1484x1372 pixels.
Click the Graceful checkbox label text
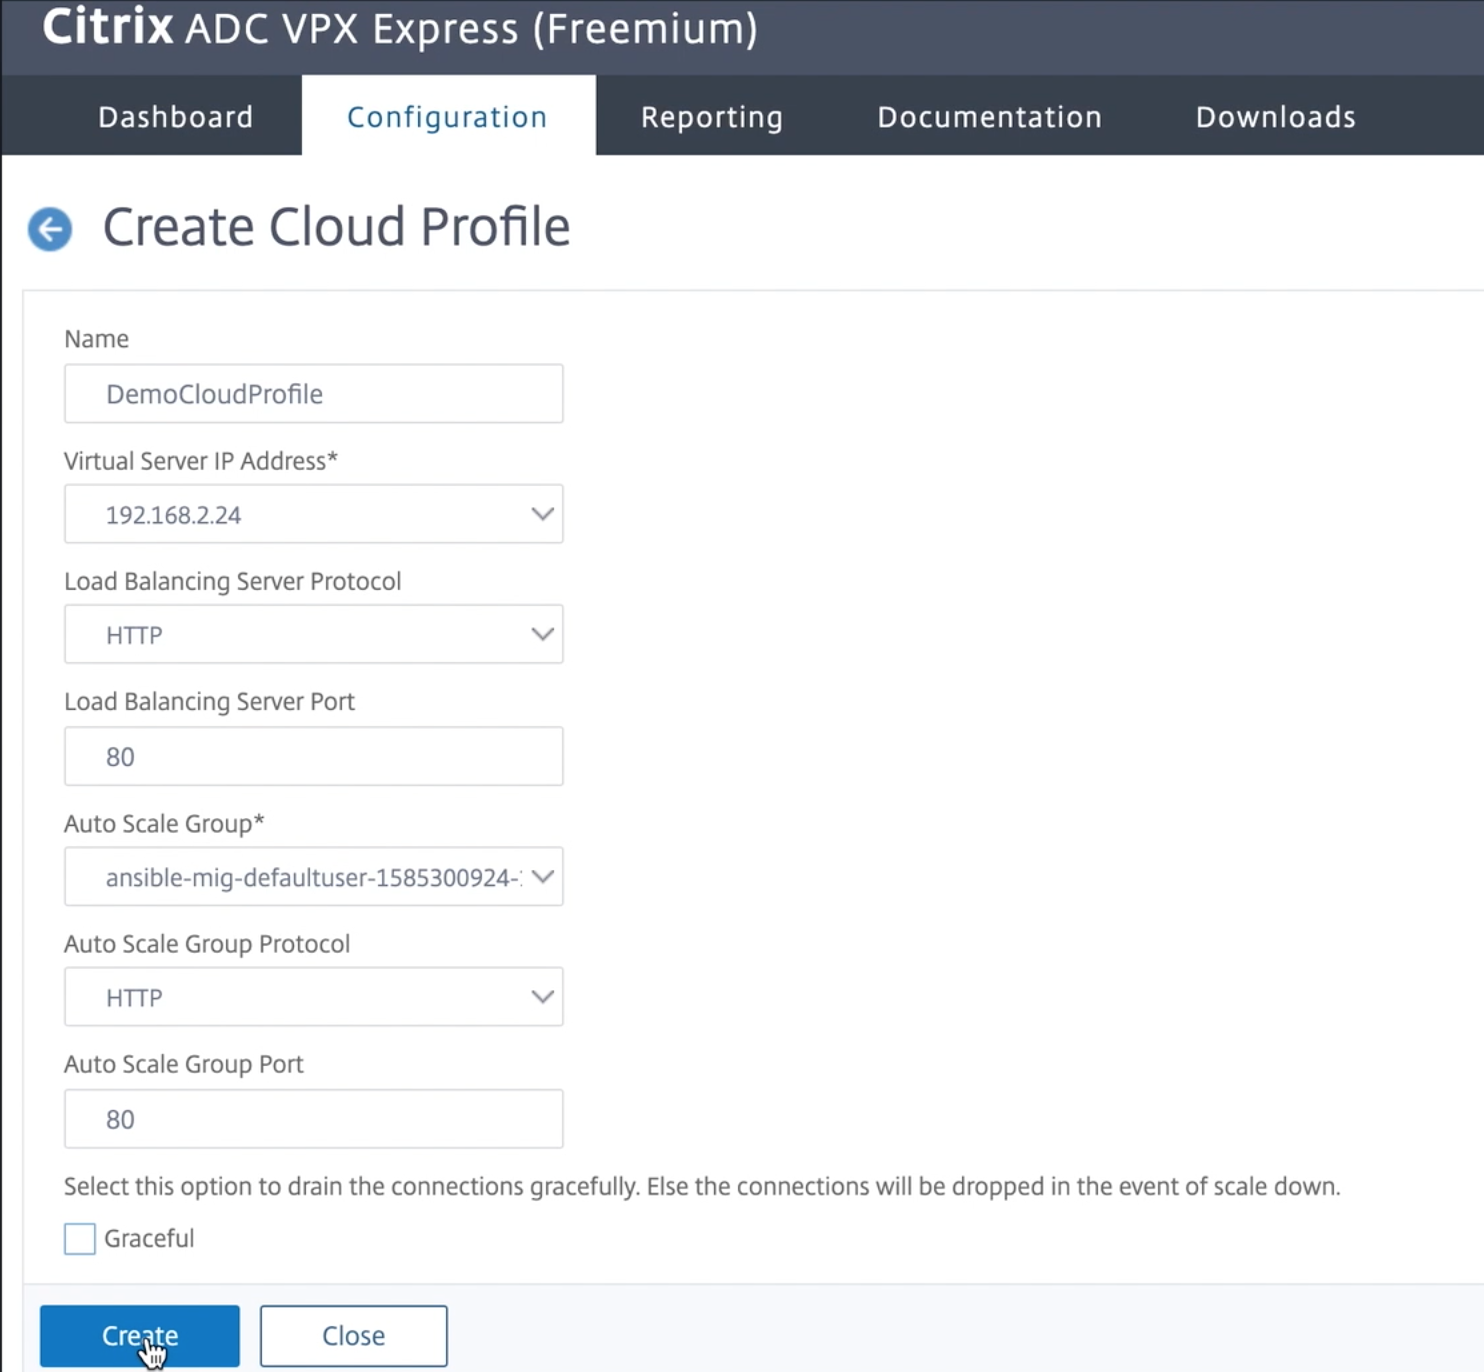coord(149,1239)
